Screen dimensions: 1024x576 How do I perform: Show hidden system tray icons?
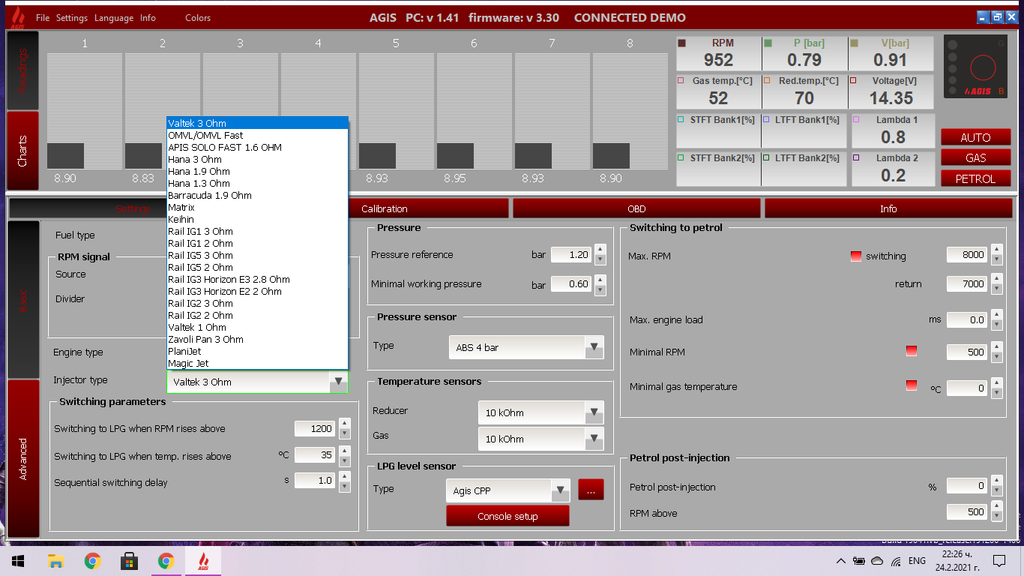coord(840,561)
